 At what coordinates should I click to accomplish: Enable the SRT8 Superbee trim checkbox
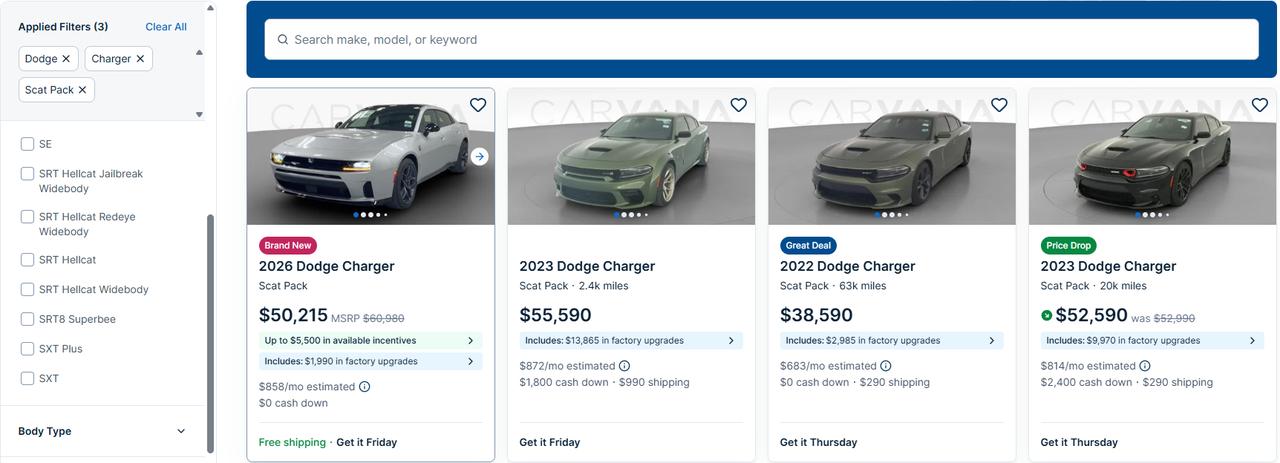coord(28,319)
